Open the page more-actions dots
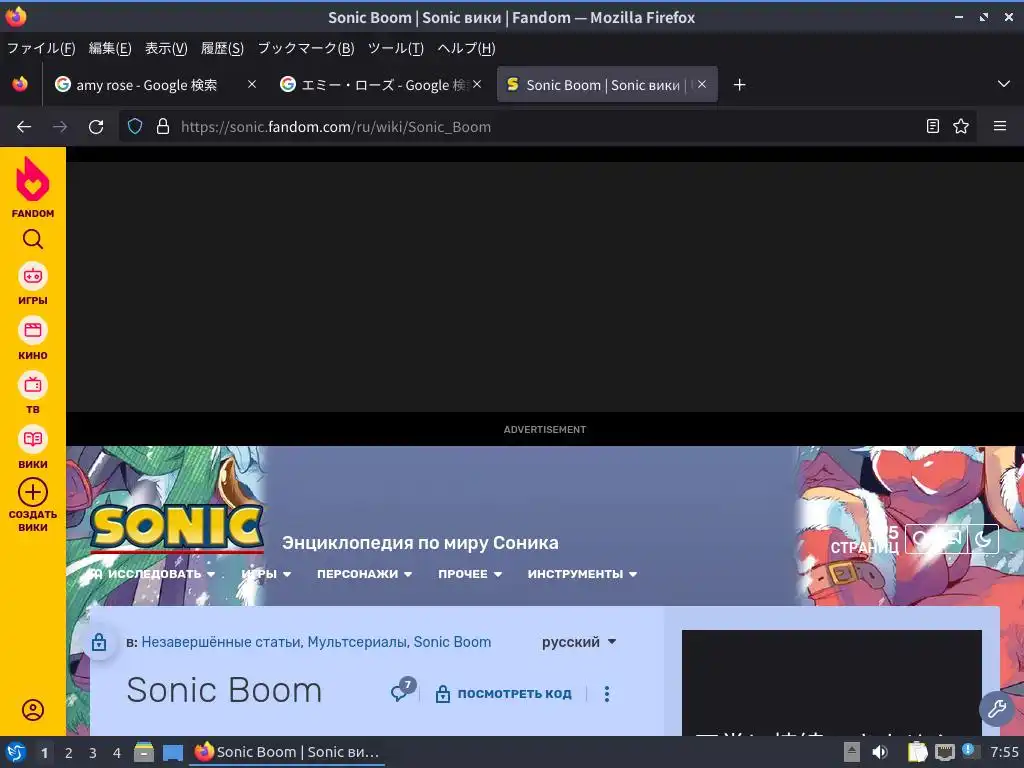The image size is (1024, 768). (x=607, y=694)
